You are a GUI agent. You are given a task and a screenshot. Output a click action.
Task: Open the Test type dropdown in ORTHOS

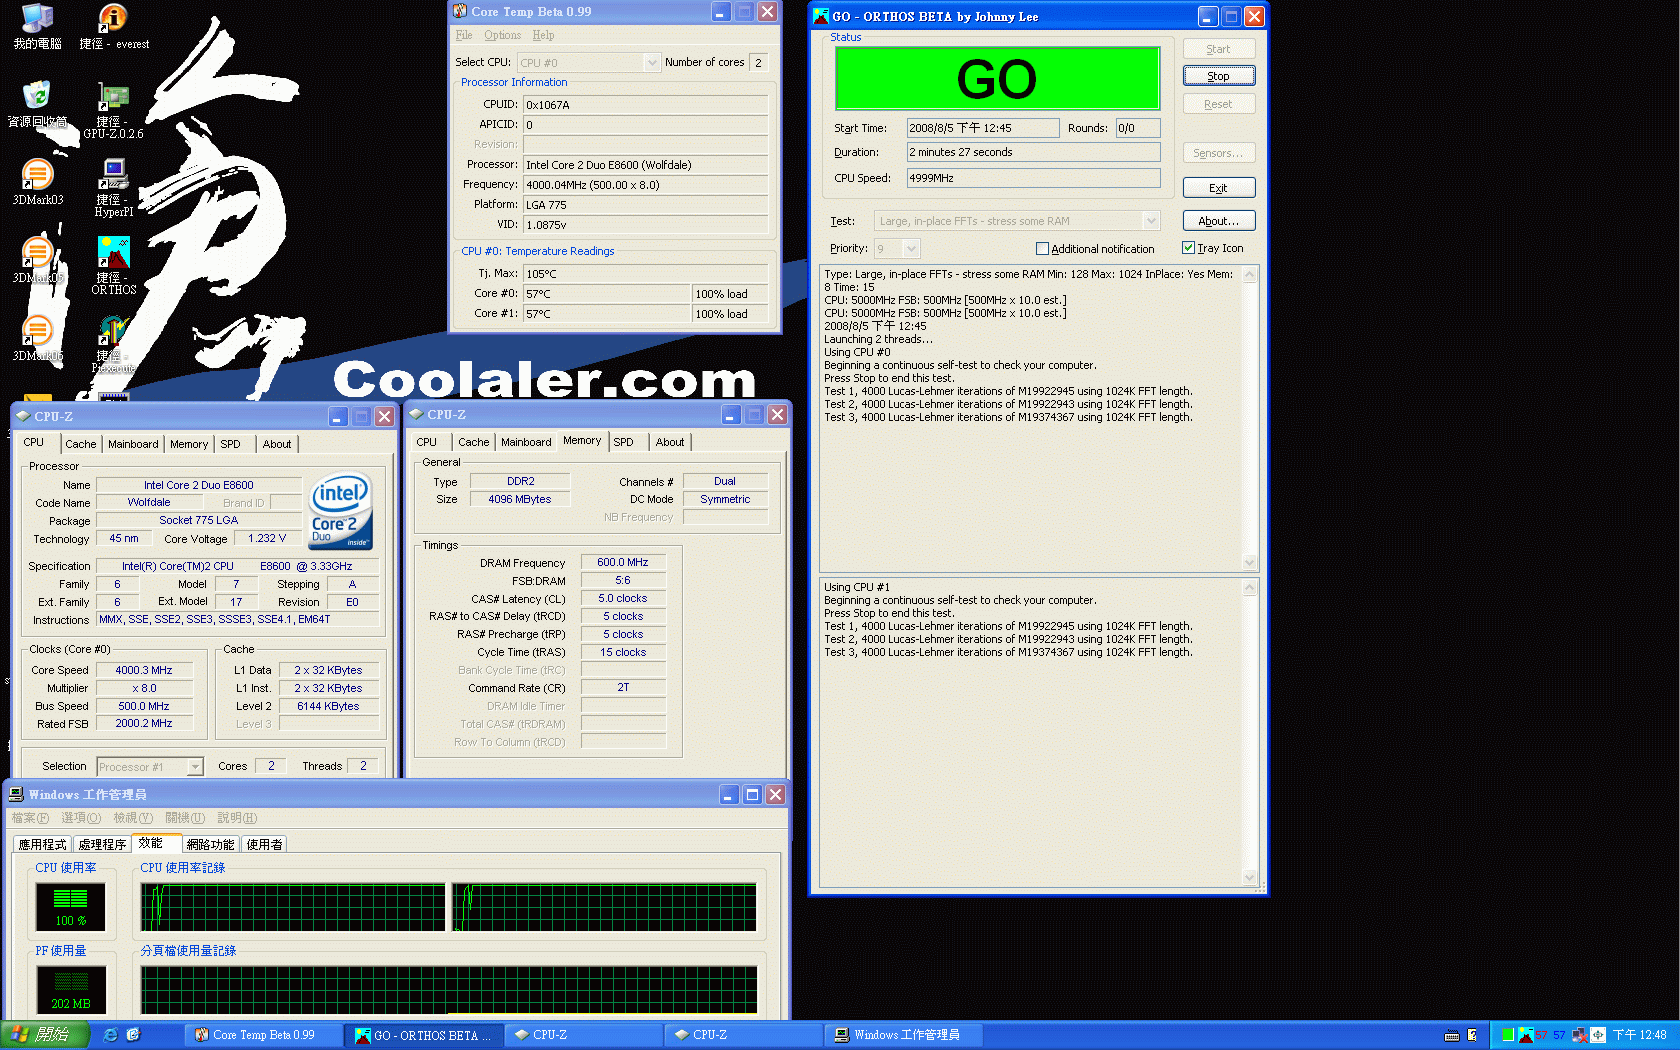(x=1016, y=221)
